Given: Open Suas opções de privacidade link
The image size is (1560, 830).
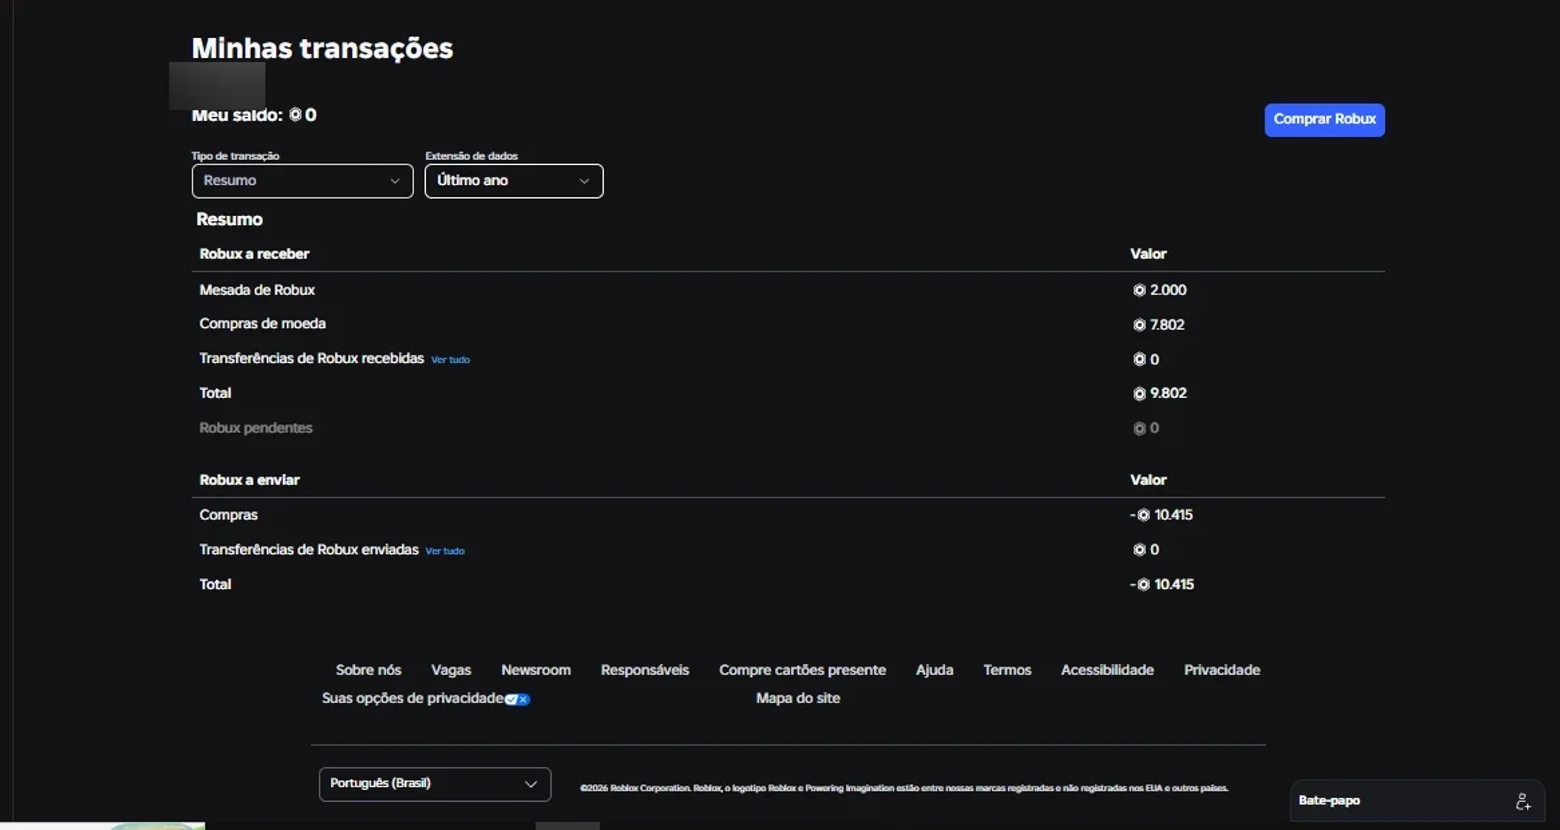Looking at the screenshot, I should pos(412,698).
